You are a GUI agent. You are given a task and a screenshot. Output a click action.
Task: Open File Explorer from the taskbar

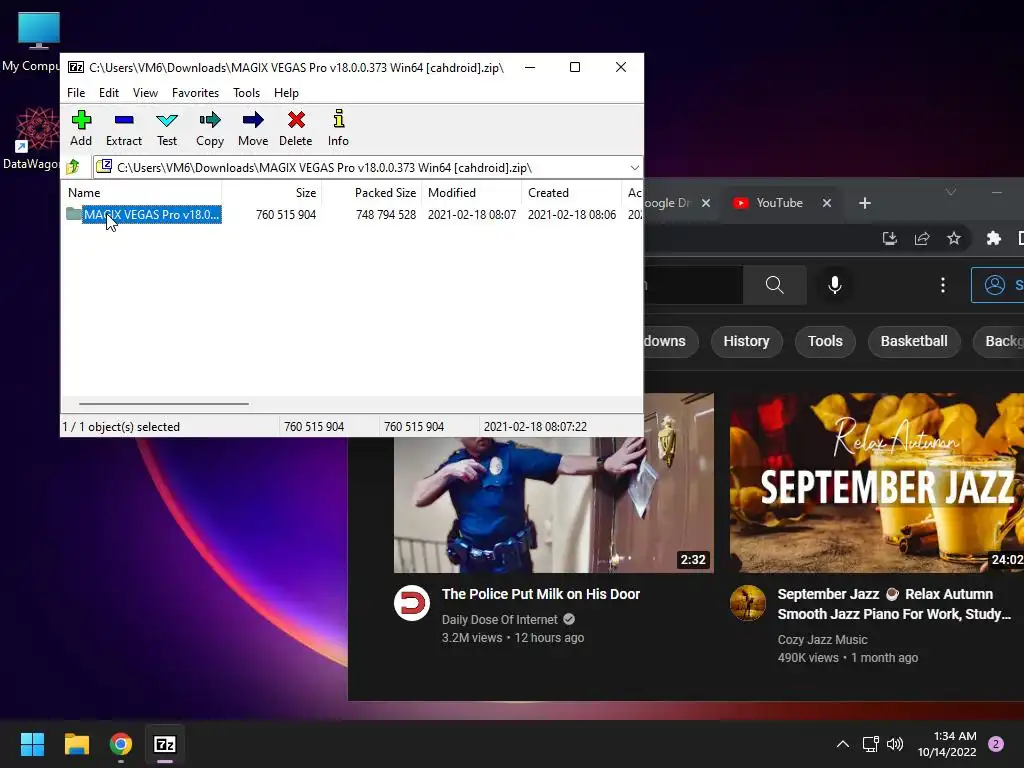point(76,744)
